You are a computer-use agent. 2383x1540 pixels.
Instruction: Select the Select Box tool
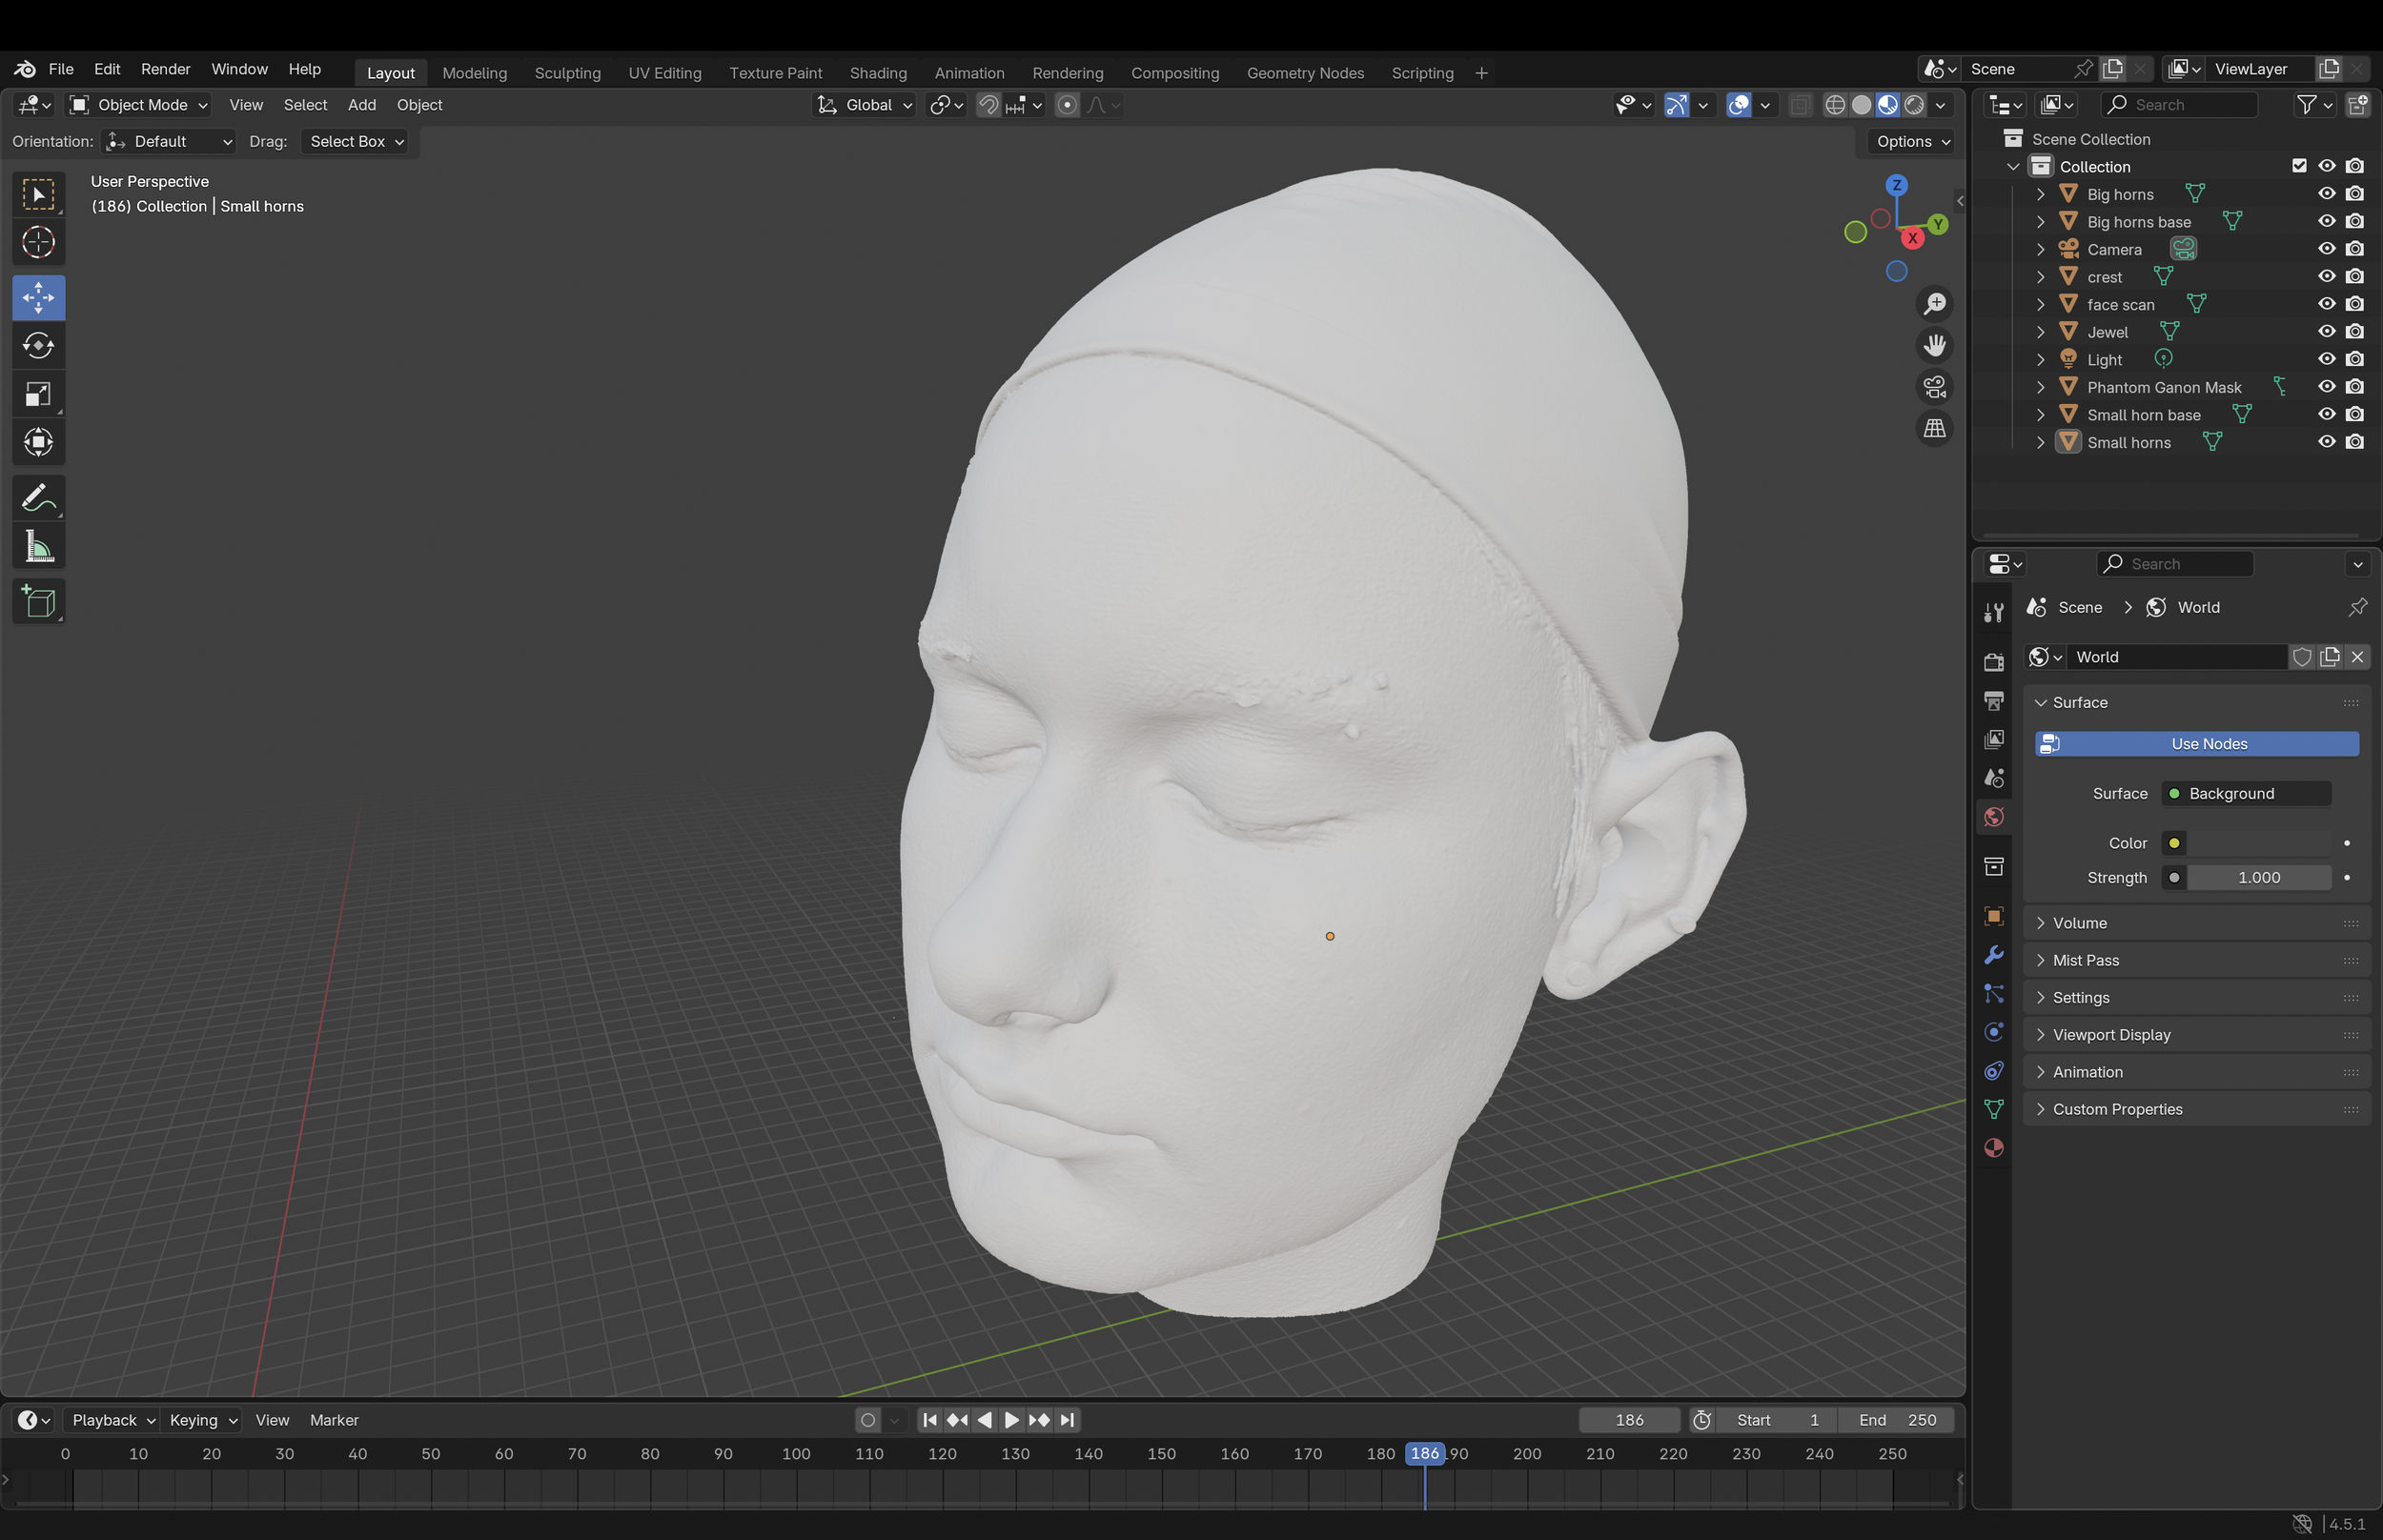tap(38, 194)
